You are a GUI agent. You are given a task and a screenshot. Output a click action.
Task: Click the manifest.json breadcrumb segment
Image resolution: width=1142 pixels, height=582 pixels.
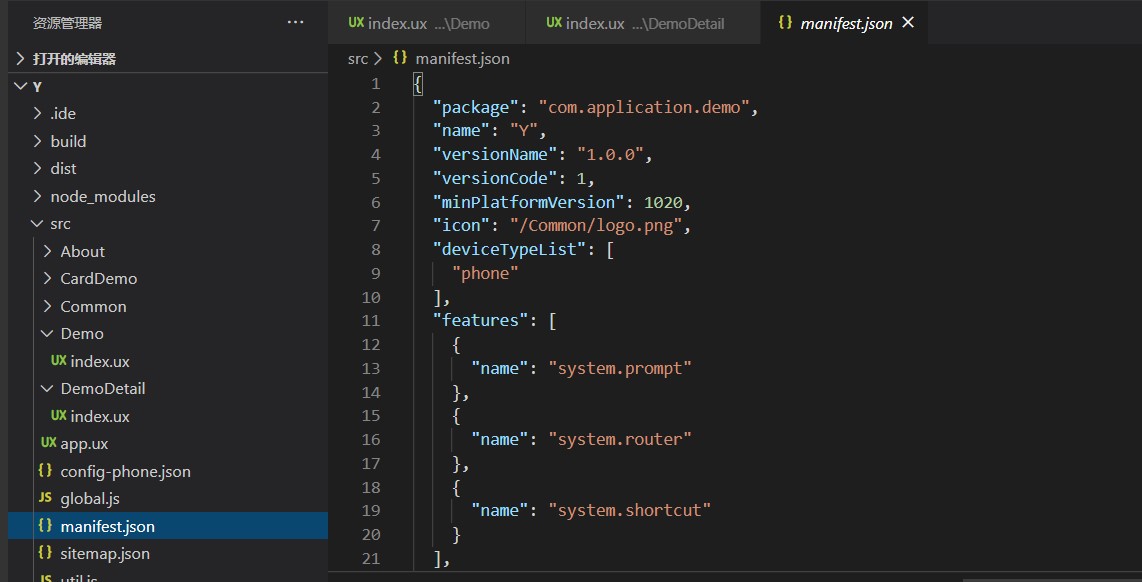coord(462,58)
